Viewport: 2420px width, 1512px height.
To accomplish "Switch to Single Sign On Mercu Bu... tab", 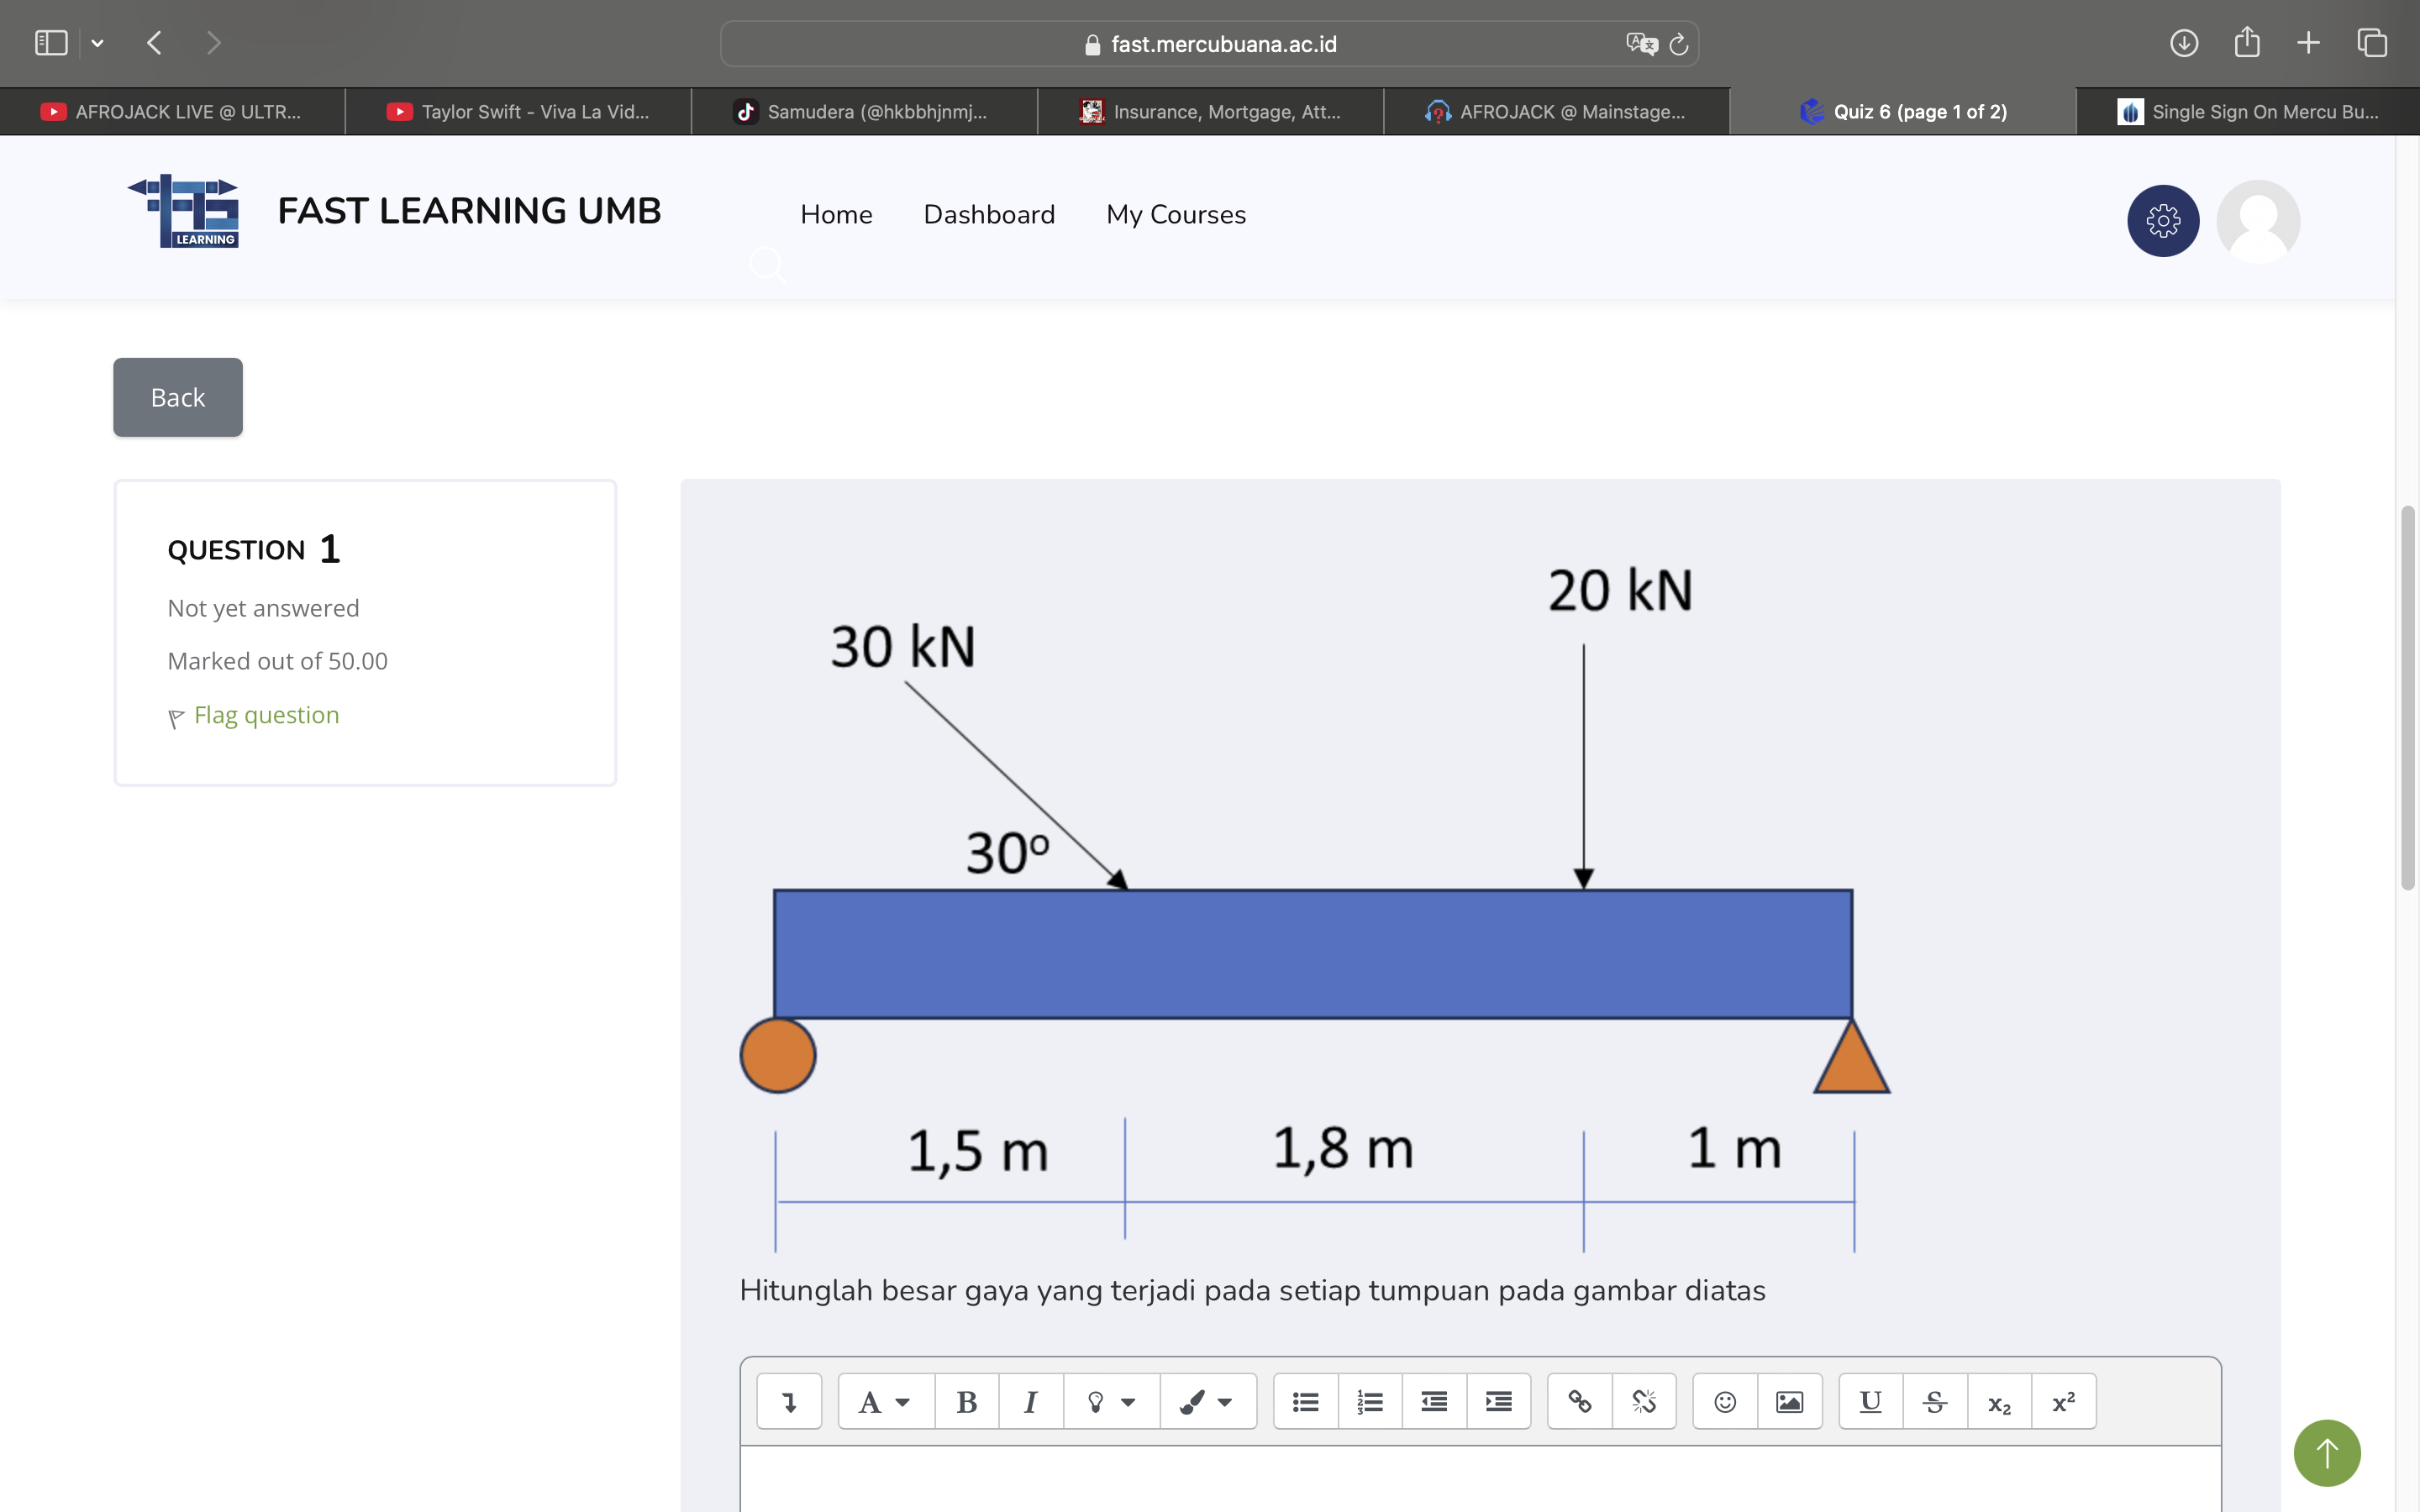I will [x=2248, y=112].
